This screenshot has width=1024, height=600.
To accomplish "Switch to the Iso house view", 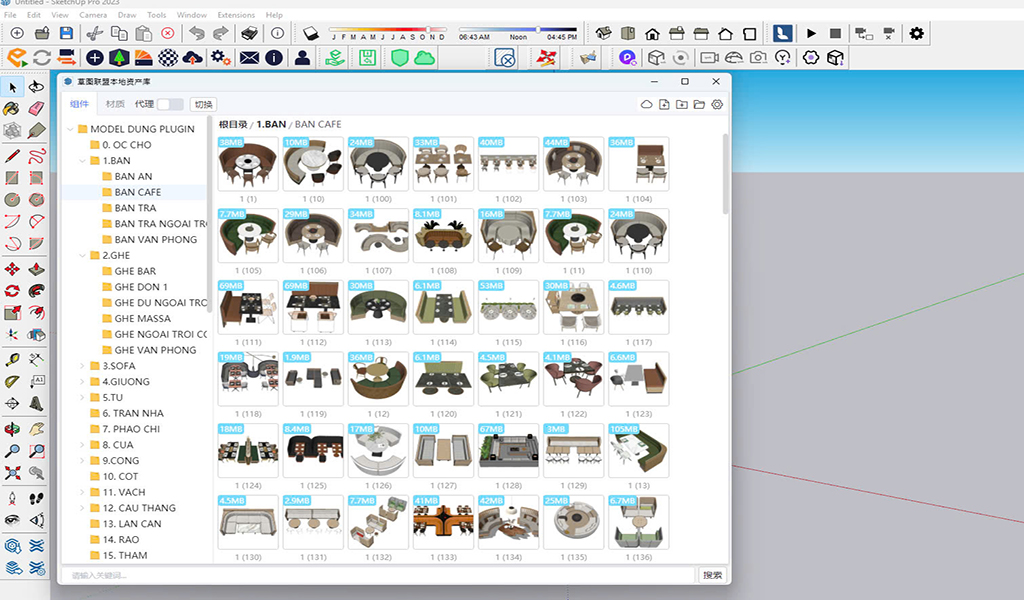I will coord(603,33).
